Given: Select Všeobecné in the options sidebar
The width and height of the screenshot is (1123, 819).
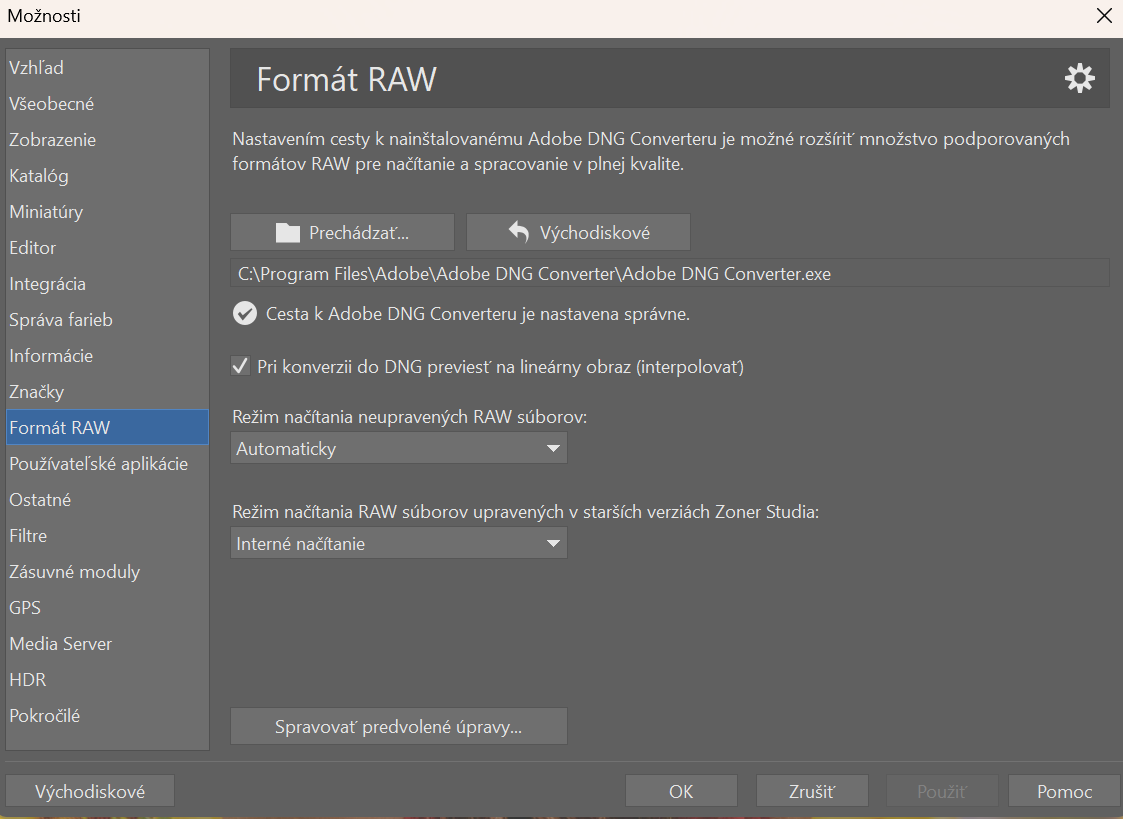Looking at the screenshot, I should point(107,104).
